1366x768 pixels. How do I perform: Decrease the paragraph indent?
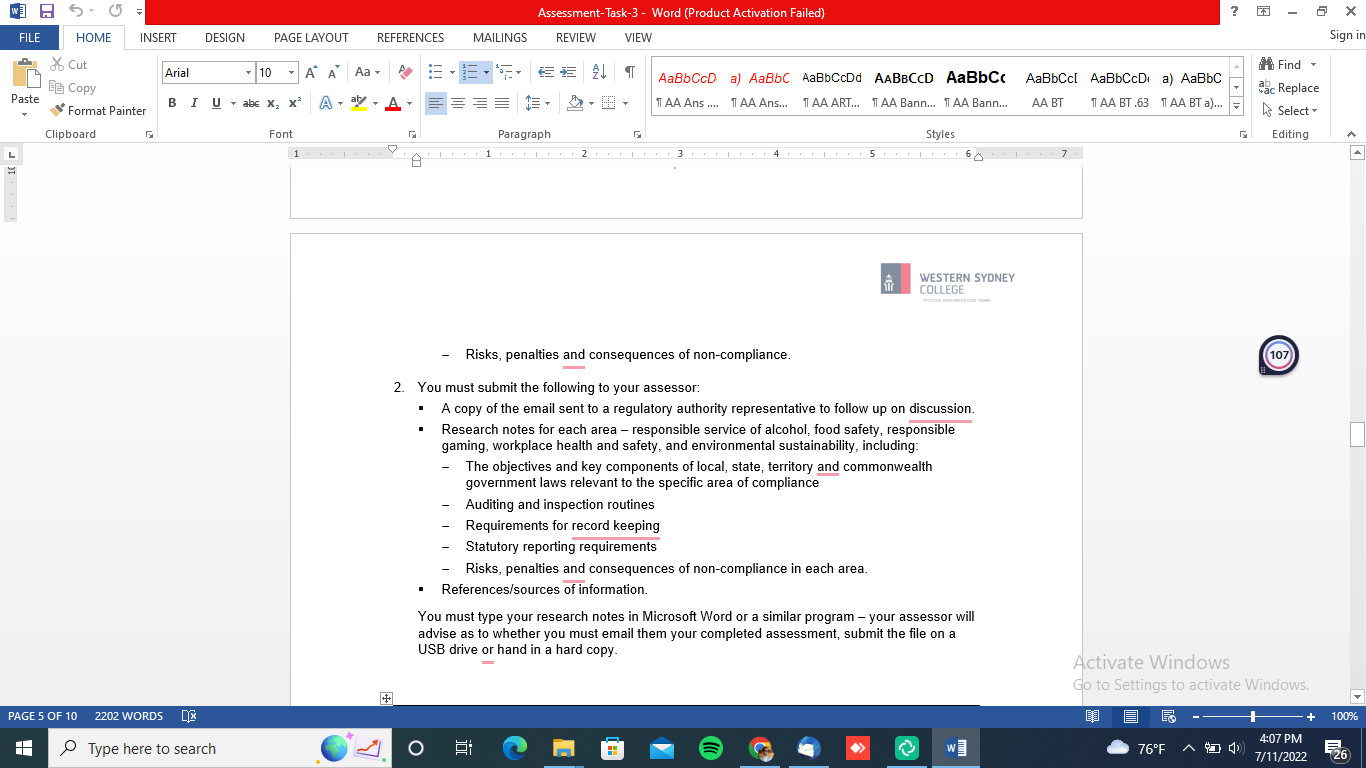546,73
